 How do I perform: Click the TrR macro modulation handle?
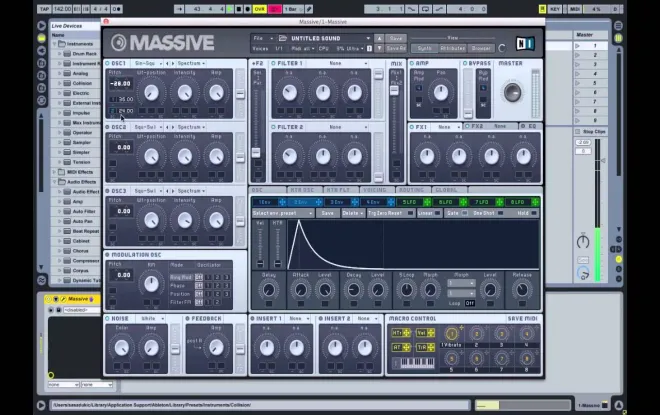click(x=426, y=348)
